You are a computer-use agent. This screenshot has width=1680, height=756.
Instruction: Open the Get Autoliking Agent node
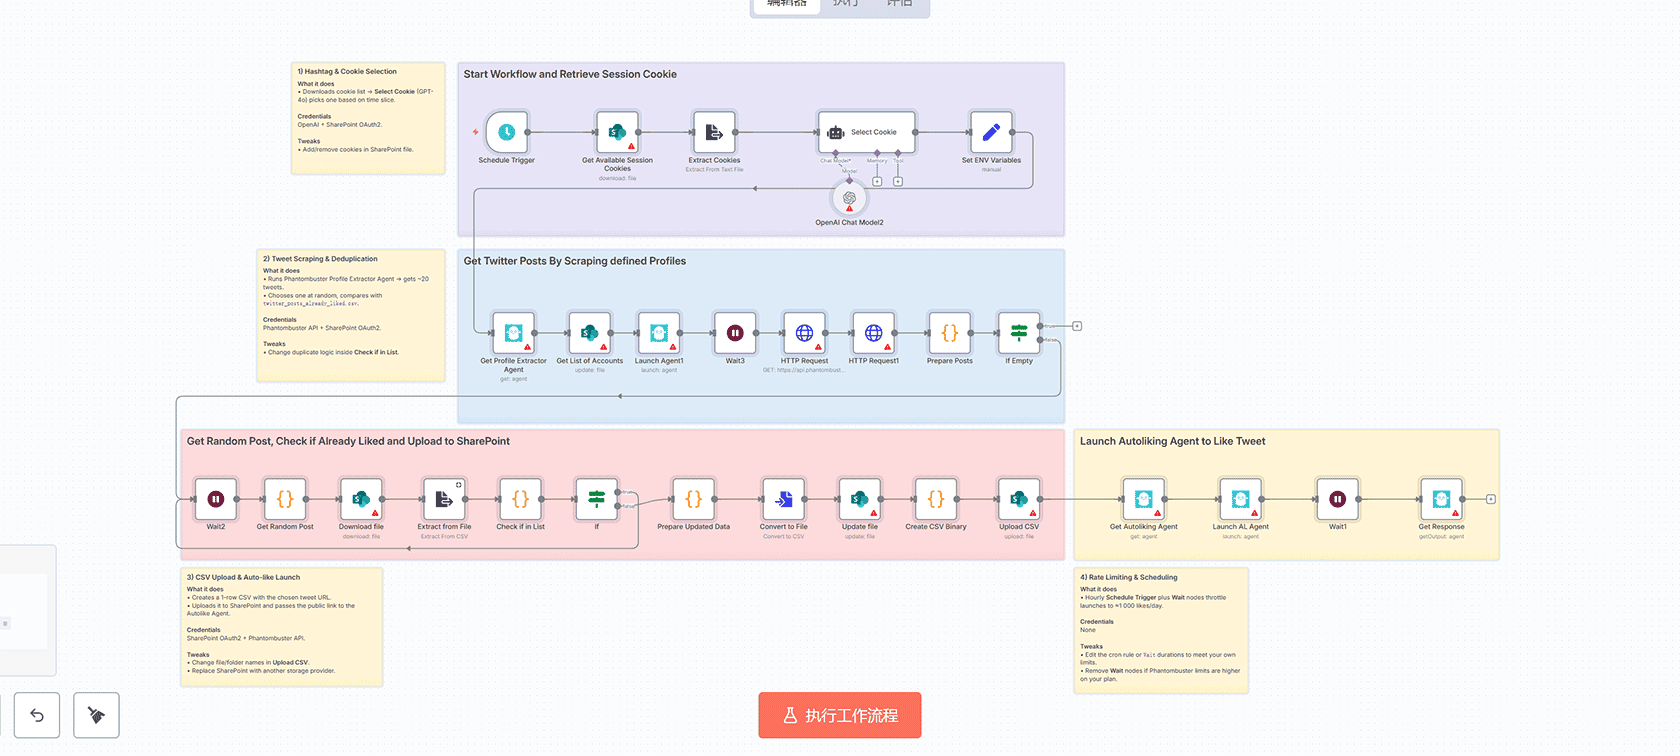[x=1143, y=499]
